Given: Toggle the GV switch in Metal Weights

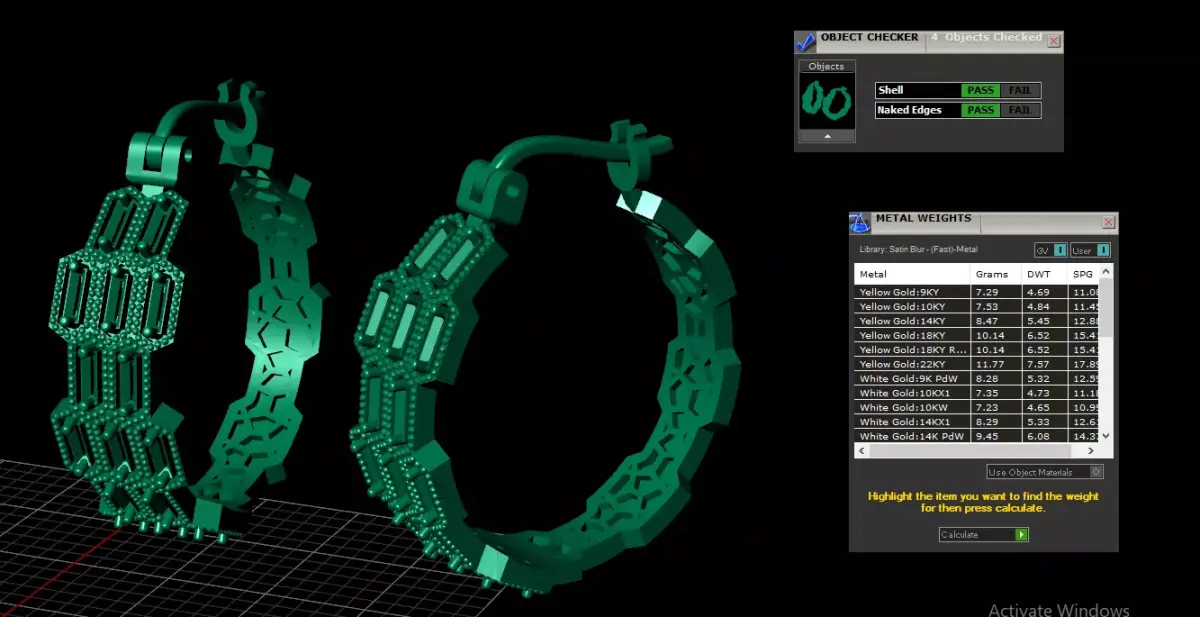Looking at the screenshot, I should pyautogui.click(x=1050, y=250).
